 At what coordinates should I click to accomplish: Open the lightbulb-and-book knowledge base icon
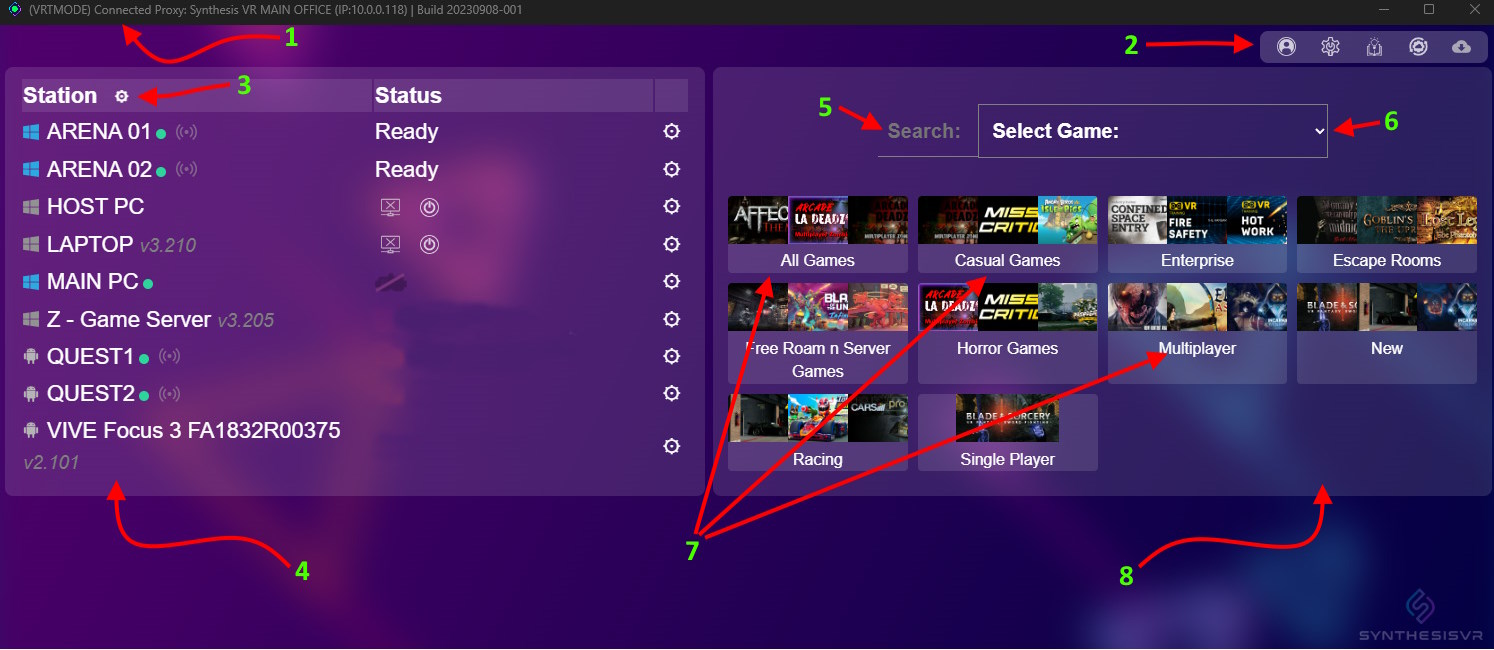(x=1374, y=47)
